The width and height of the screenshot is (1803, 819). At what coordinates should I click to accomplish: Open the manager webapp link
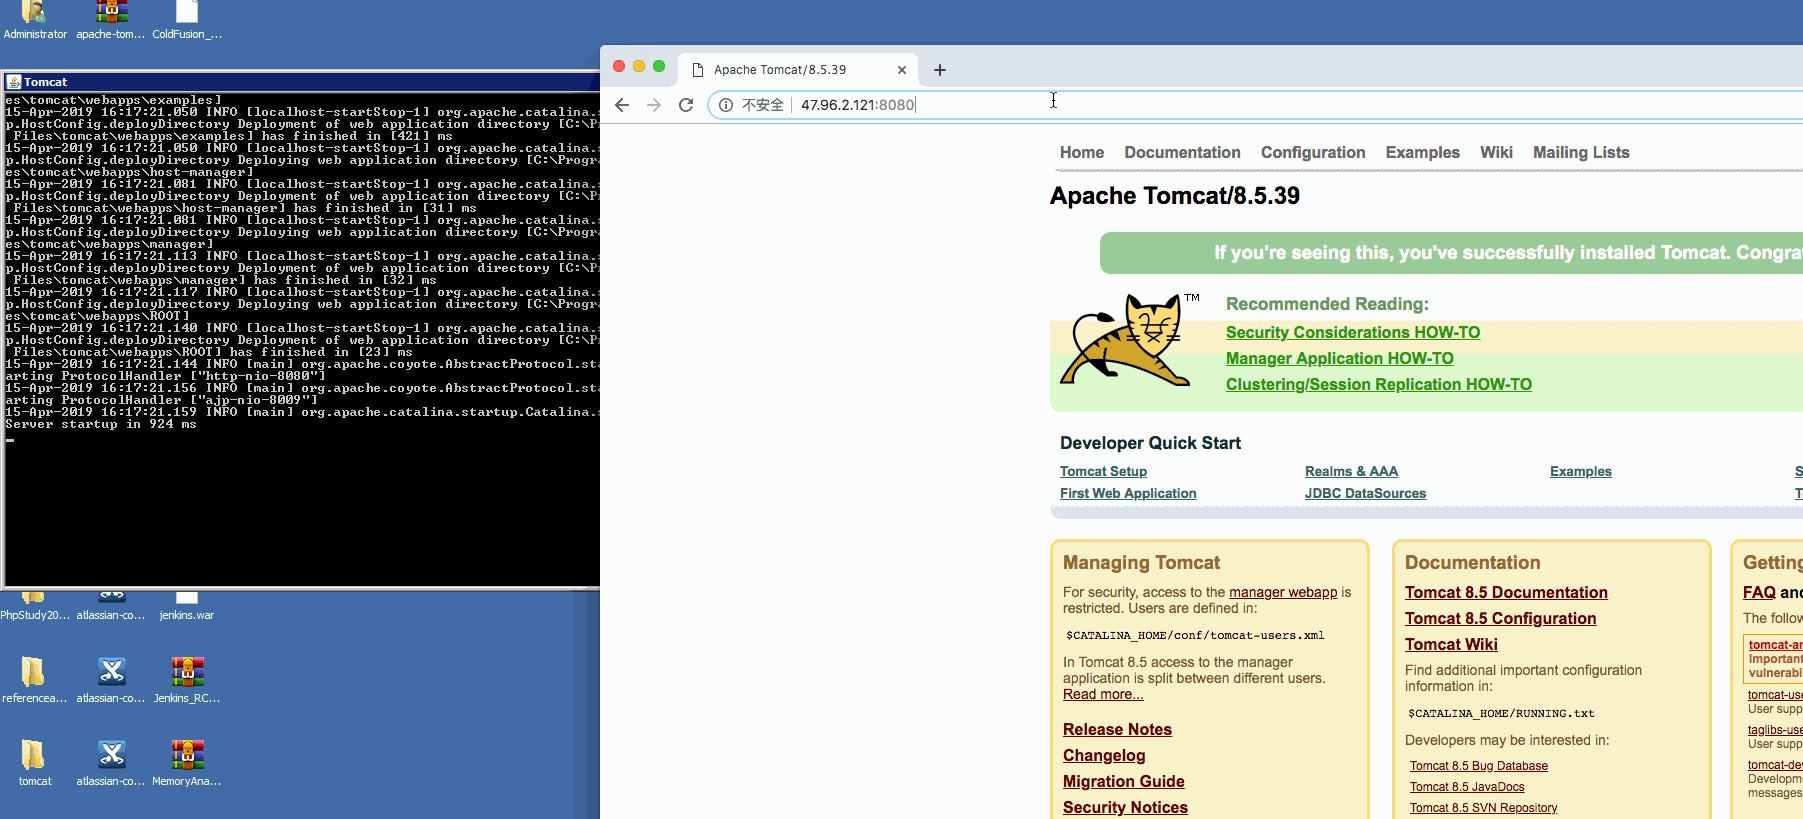coord(1283,592)
